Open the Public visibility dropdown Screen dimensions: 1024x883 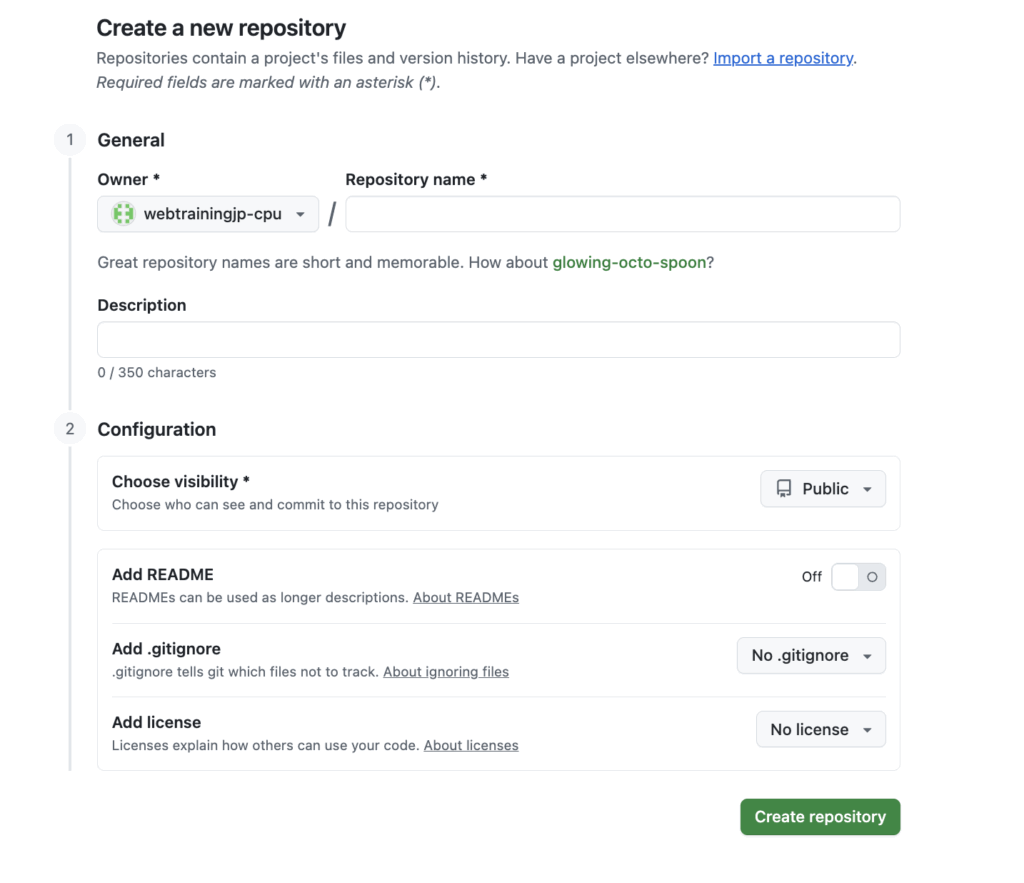[823, 489]
